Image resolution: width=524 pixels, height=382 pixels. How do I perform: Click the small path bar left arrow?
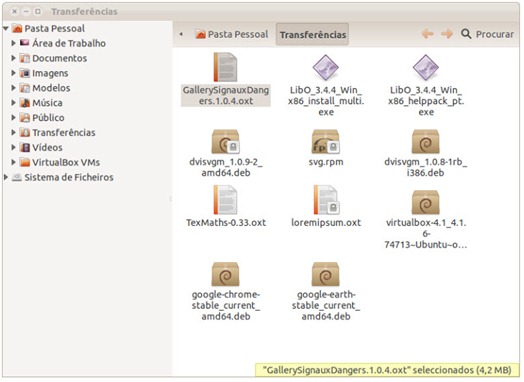coord(181,34)
